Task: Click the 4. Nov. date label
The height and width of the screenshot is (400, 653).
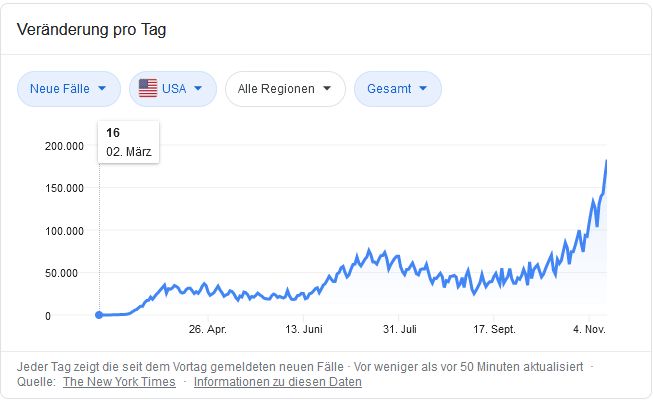Action: [x=589, y=329]
